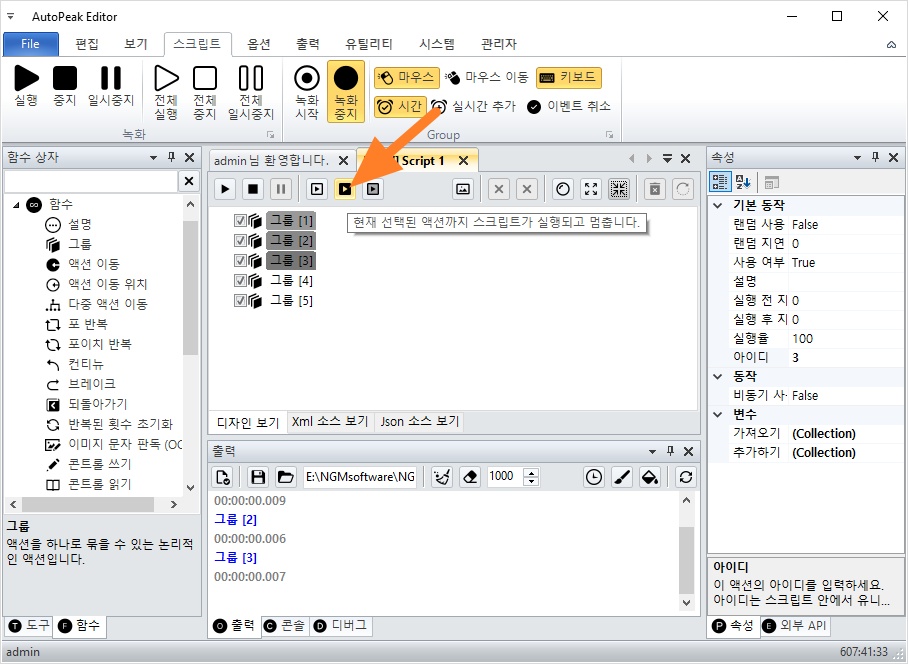
Task: Click the collapse-all arrows icon
Action: [619, 189]
